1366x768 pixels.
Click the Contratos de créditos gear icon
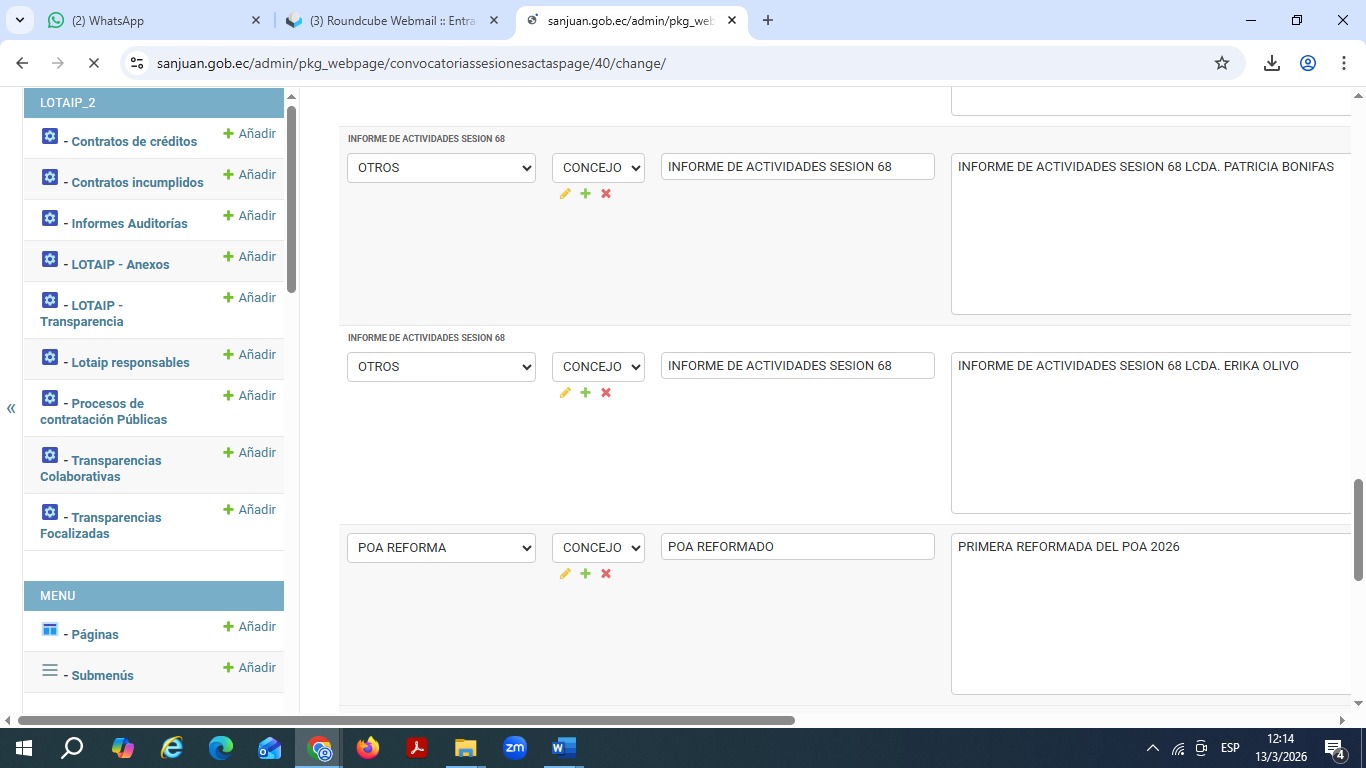pyautogui.click(x=50, y=136)
